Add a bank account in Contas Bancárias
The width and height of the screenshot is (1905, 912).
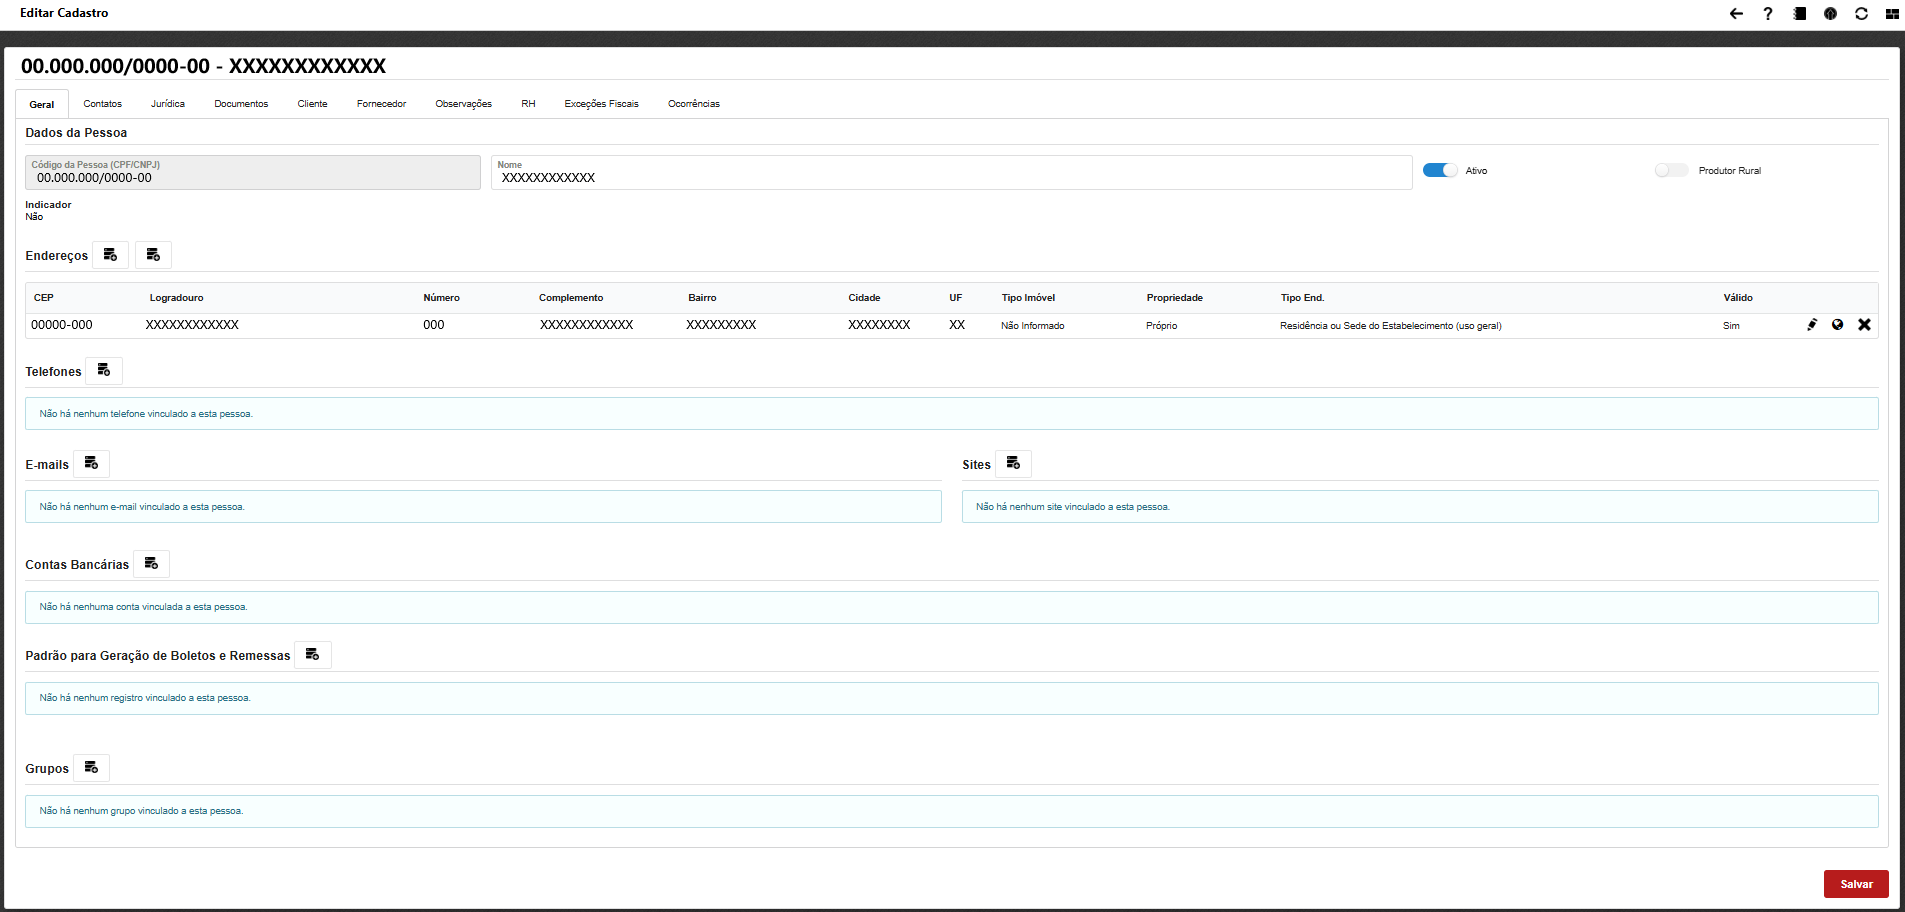(151, 564)
